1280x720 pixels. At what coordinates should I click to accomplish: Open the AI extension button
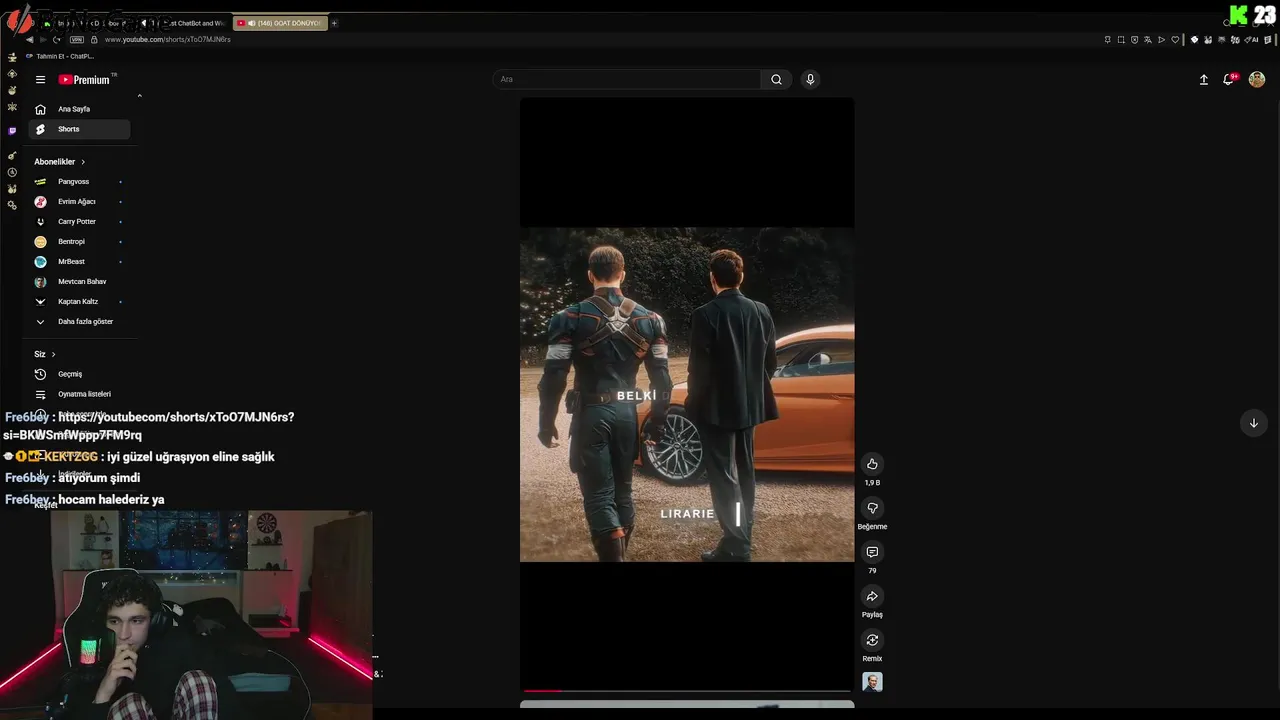click(1251, 40)
